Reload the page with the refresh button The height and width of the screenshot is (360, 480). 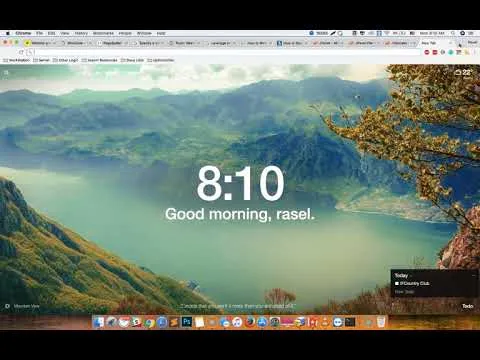tap(21, 52)
